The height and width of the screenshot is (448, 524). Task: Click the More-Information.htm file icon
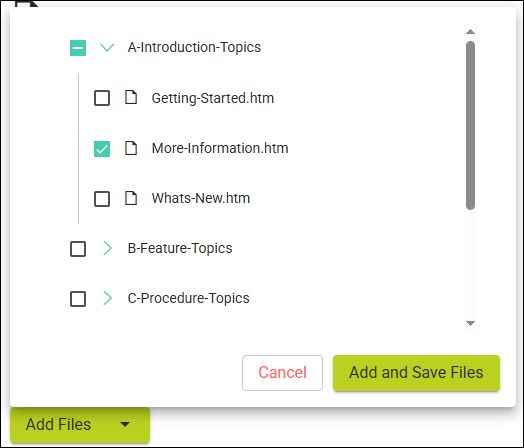point(131,148)
